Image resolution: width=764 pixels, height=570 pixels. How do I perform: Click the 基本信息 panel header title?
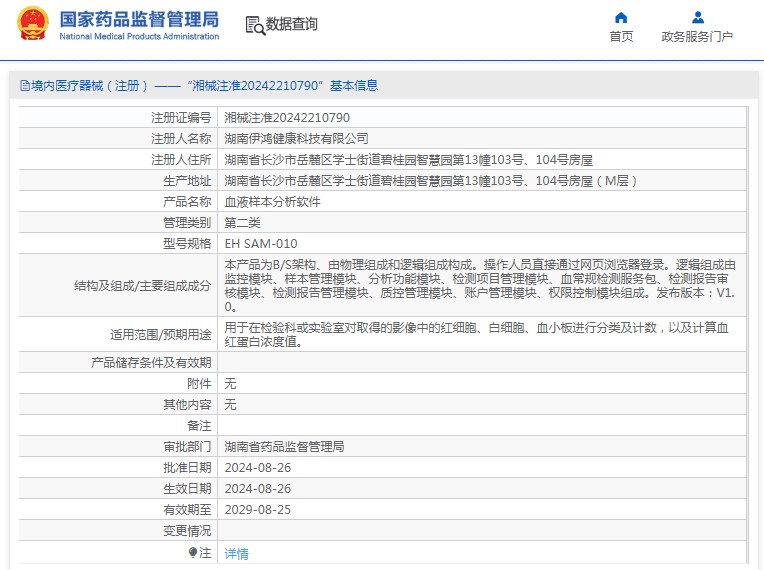click(198, 86)
